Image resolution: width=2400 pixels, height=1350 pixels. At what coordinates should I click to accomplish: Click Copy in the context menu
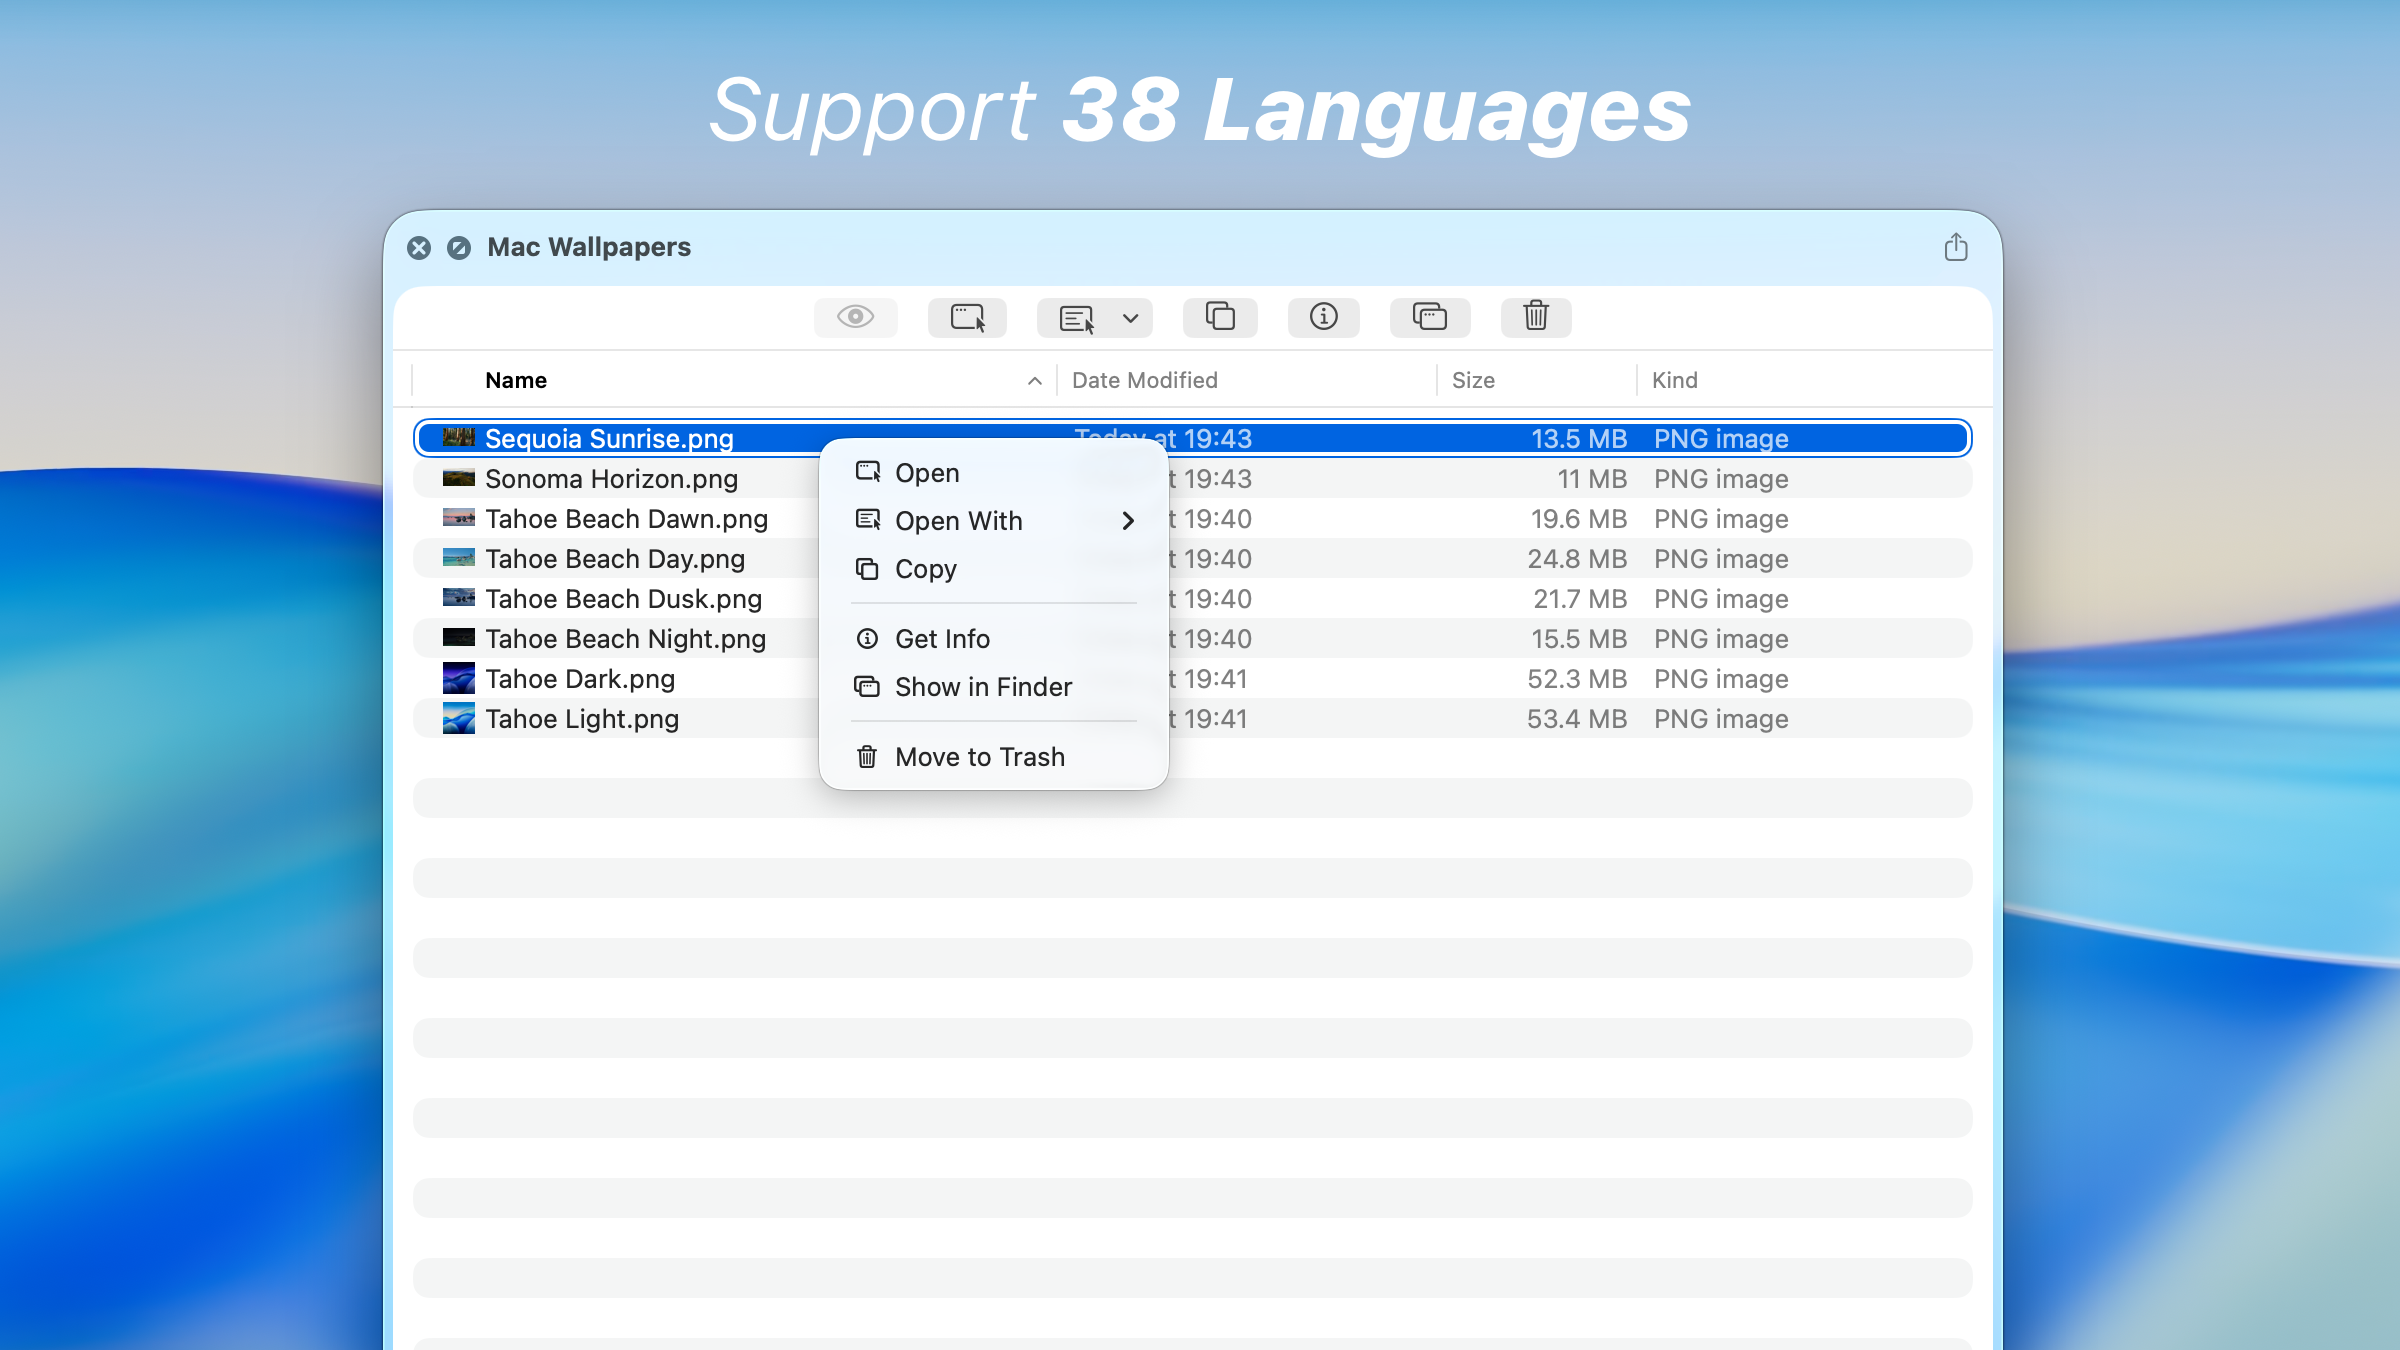[x=925, y=569]
